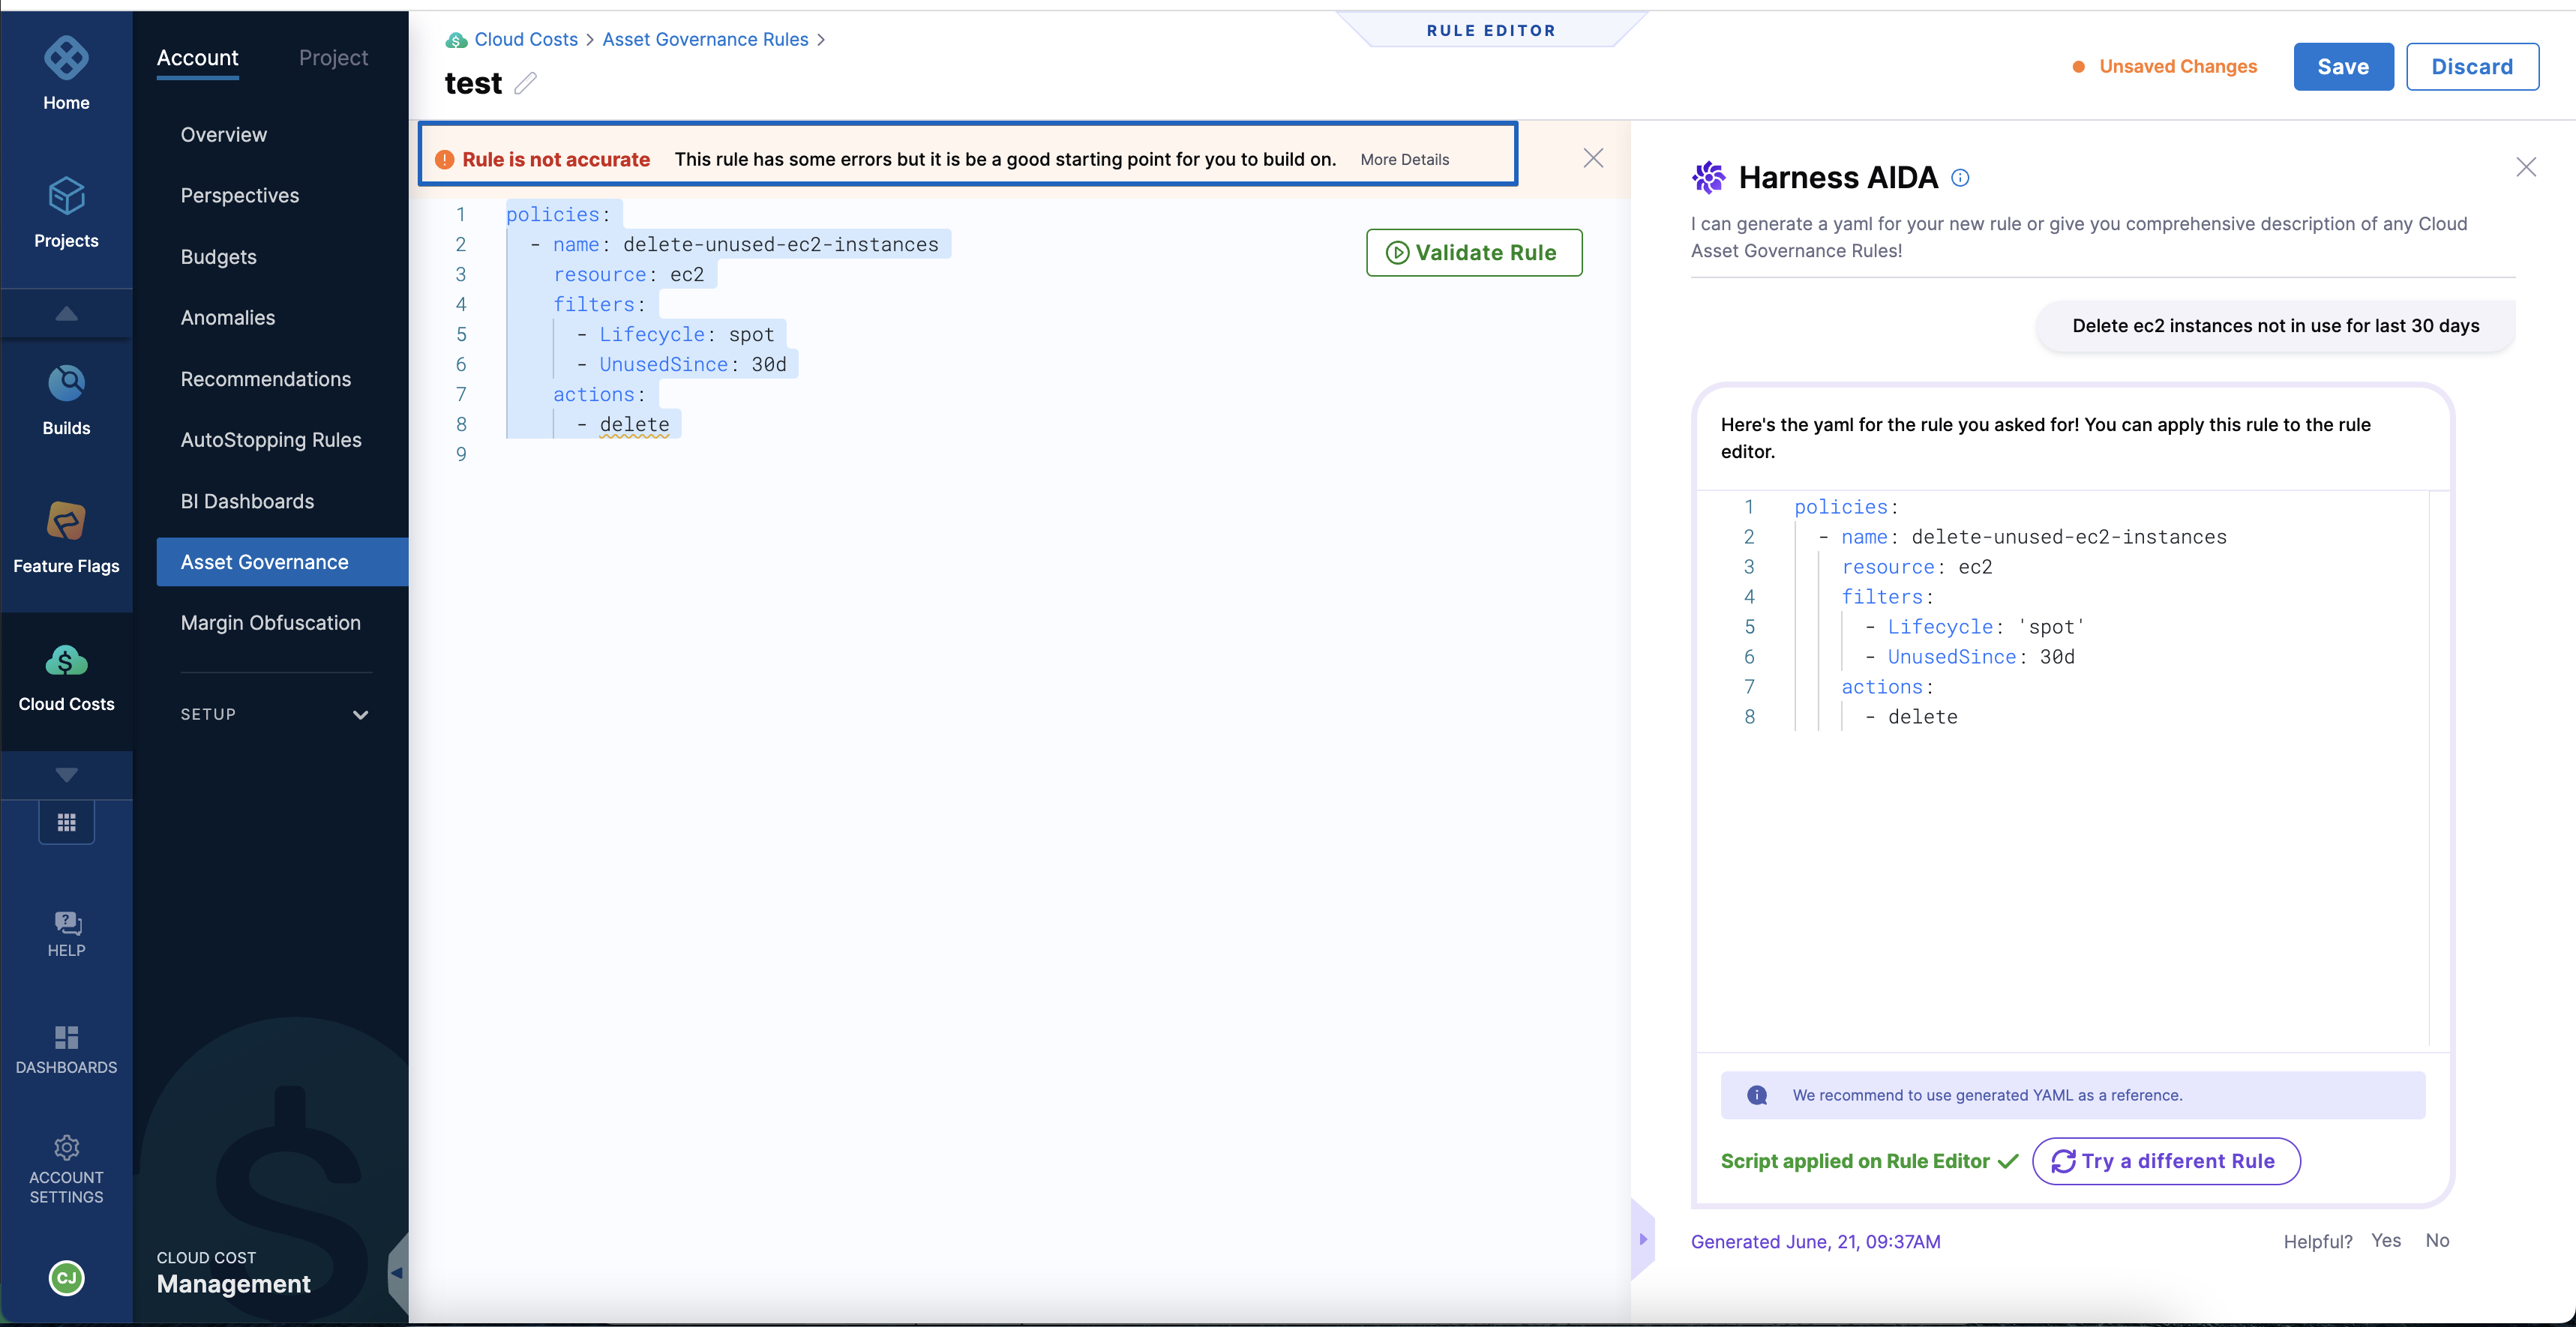Click Try a different Rule button
This screenshot has width=2576, height=1327.
tap(2165, 1161)
